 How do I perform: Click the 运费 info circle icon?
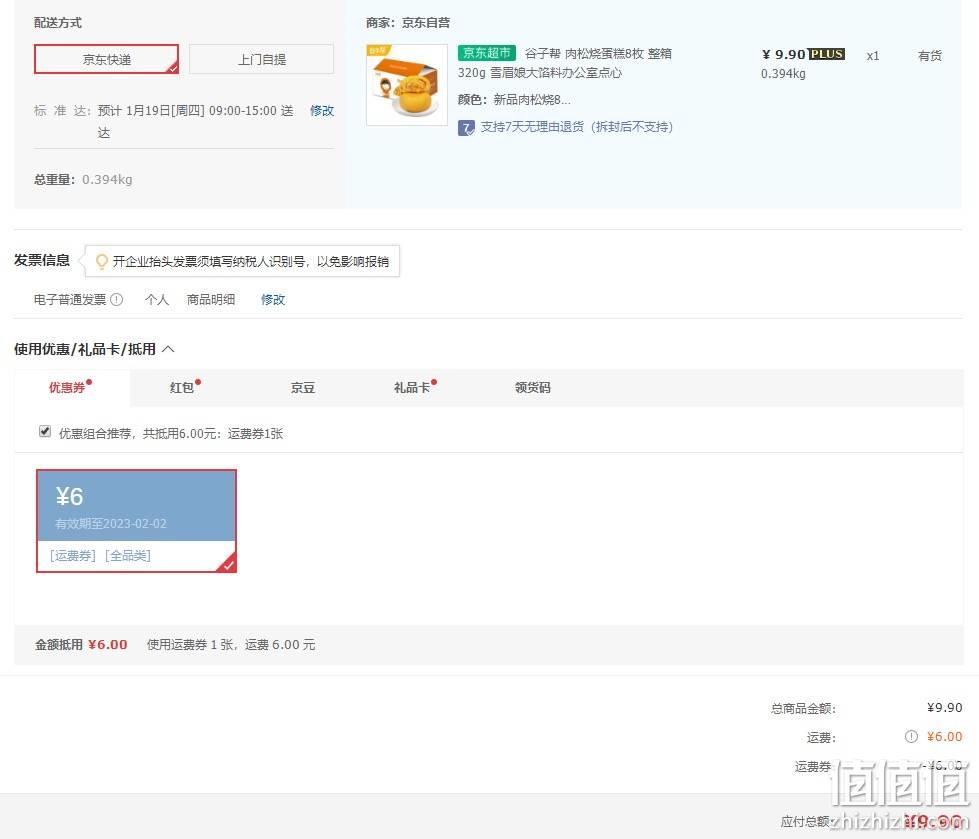click(911, 737)
